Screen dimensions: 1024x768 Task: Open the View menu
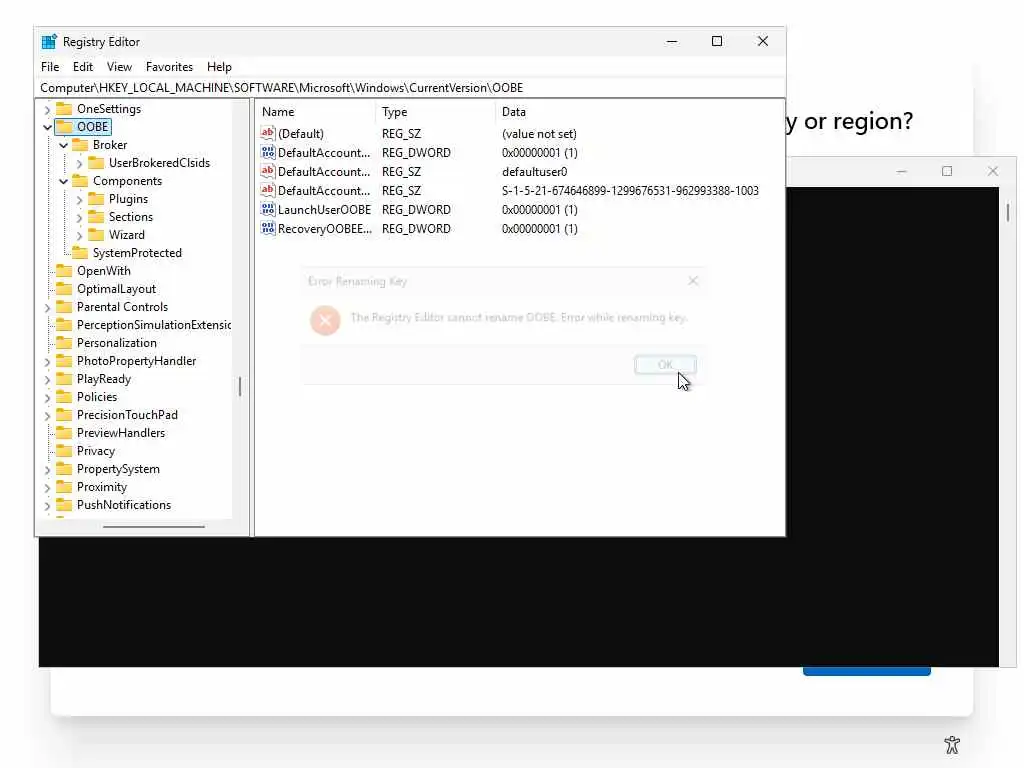pyautogui.click(x=120, y=67)
